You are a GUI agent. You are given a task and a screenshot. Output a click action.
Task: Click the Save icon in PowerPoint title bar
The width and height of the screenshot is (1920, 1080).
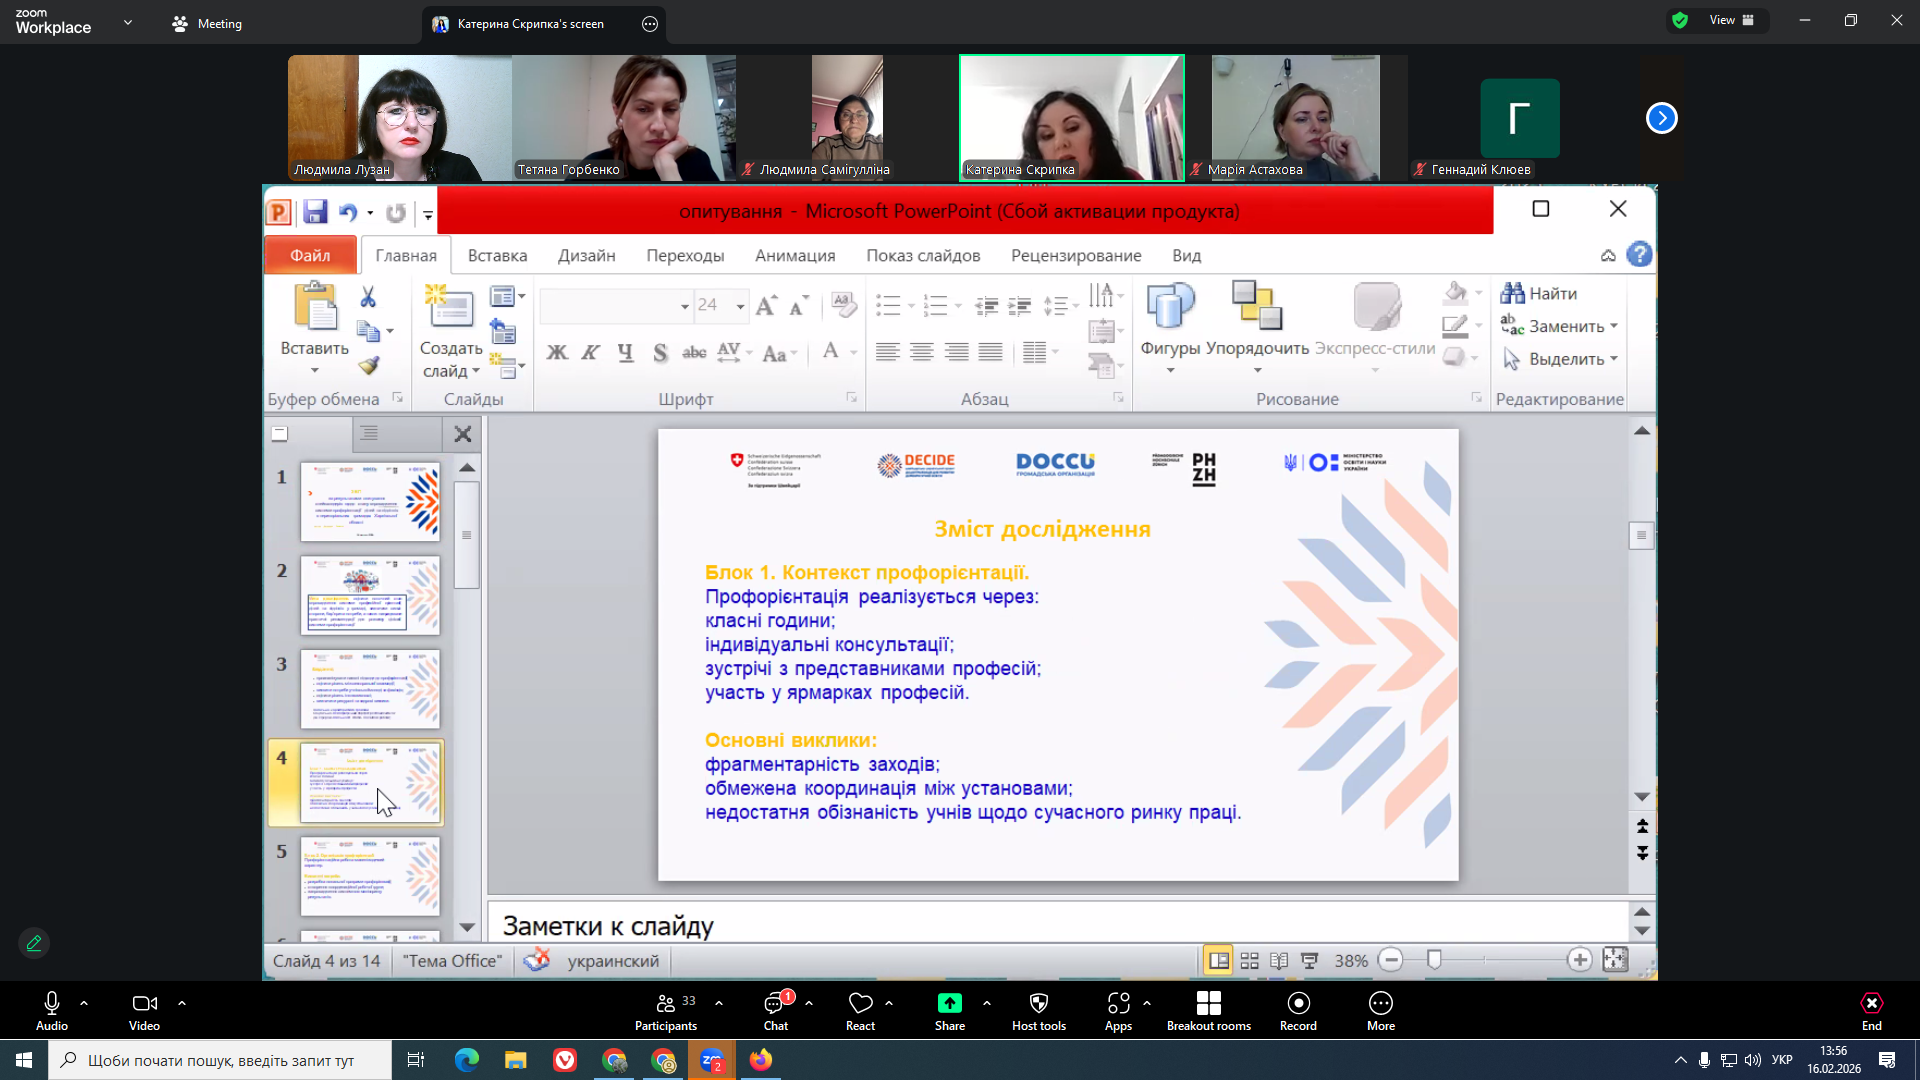[x=315, y=212]
